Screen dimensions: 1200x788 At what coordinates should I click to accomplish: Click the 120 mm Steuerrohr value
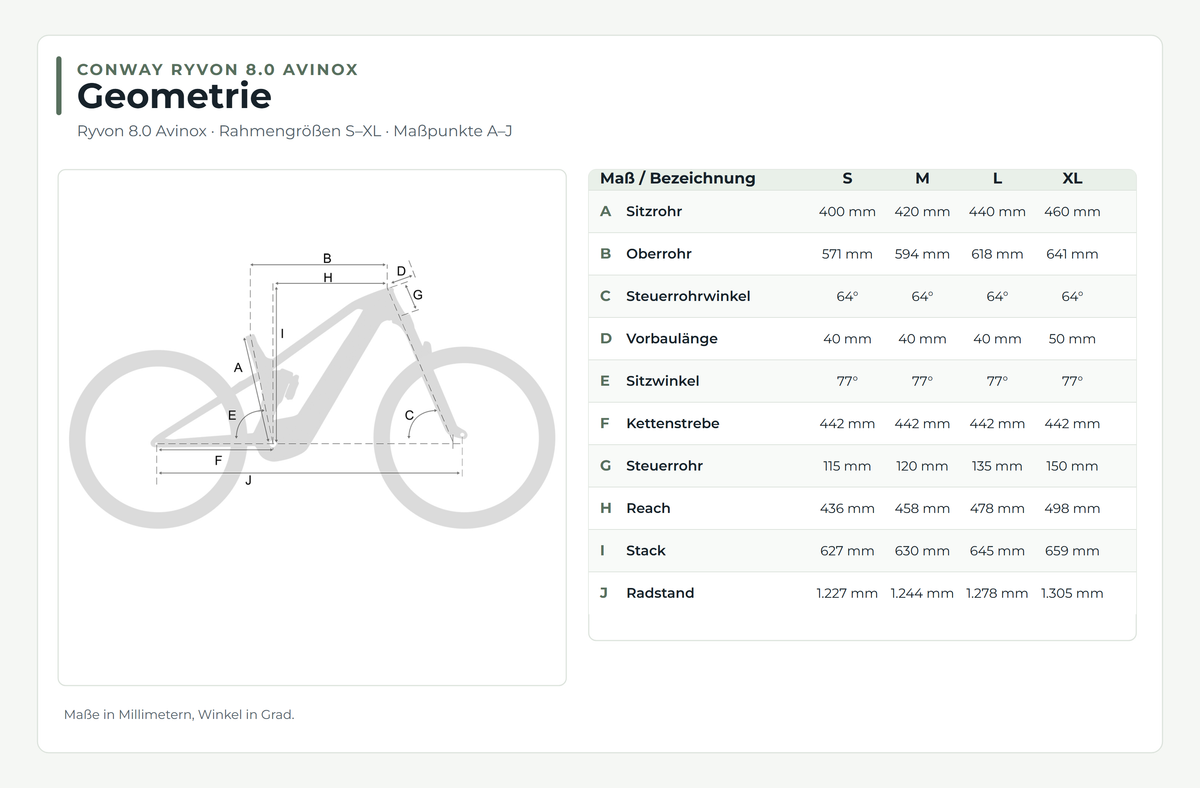coord(922,466)
